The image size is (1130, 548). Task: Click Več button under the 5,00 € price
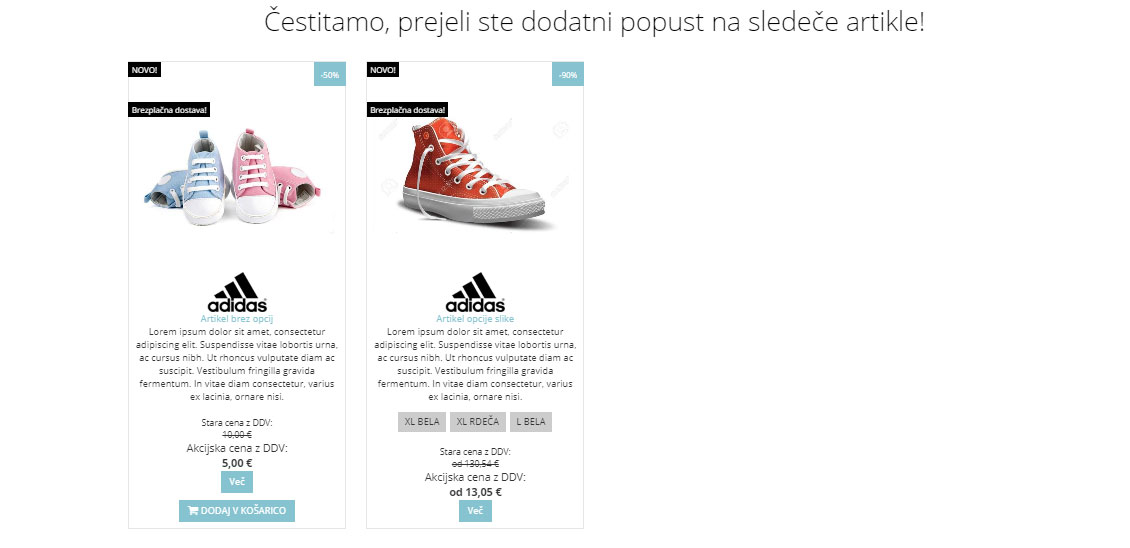tap(237, 482)
